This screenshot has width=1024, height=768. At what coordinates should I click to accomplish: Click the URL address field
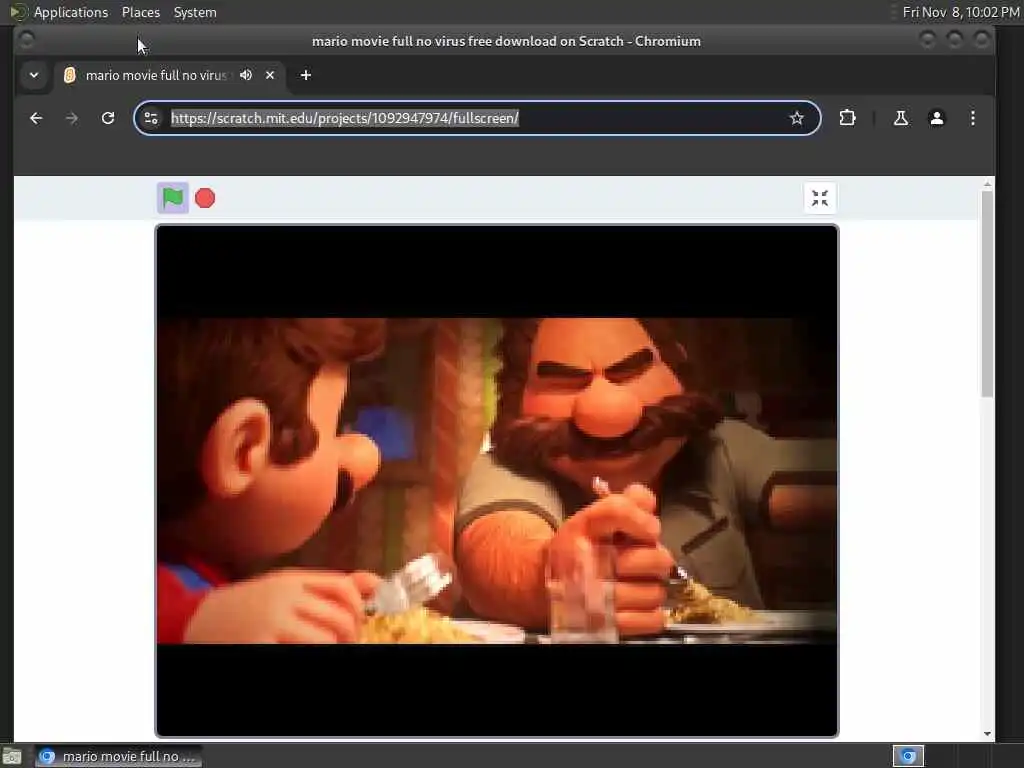click(x=477, y=118)
